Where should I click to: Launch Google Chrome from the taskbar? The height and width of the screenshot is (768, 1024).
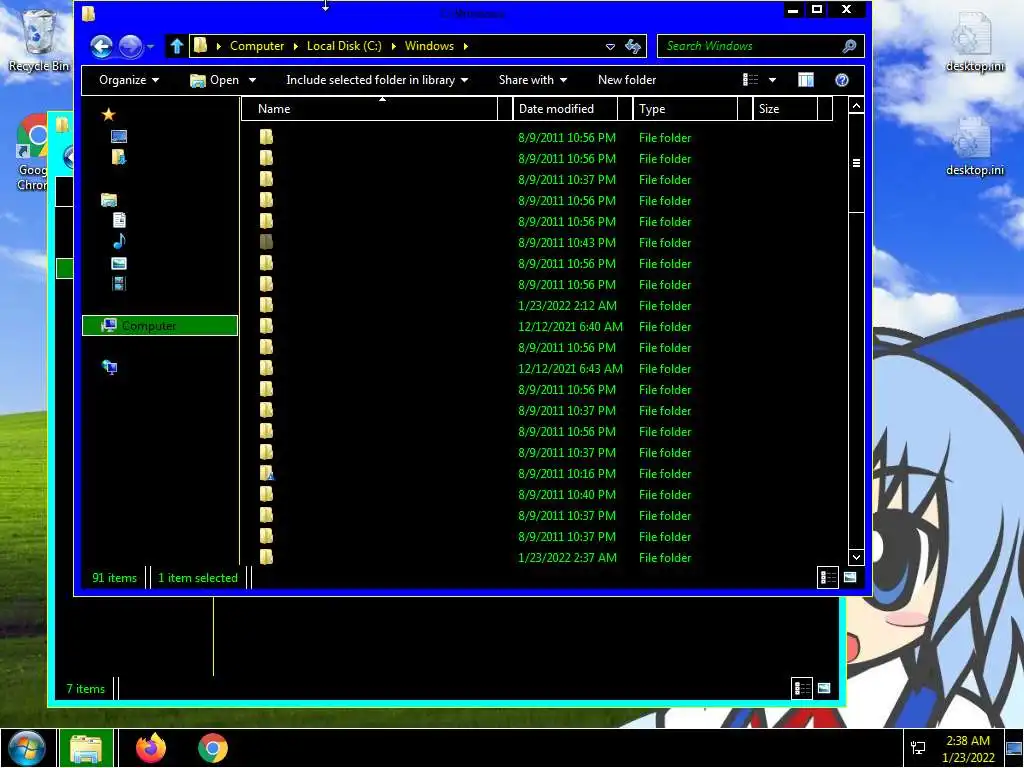[213, 748]
